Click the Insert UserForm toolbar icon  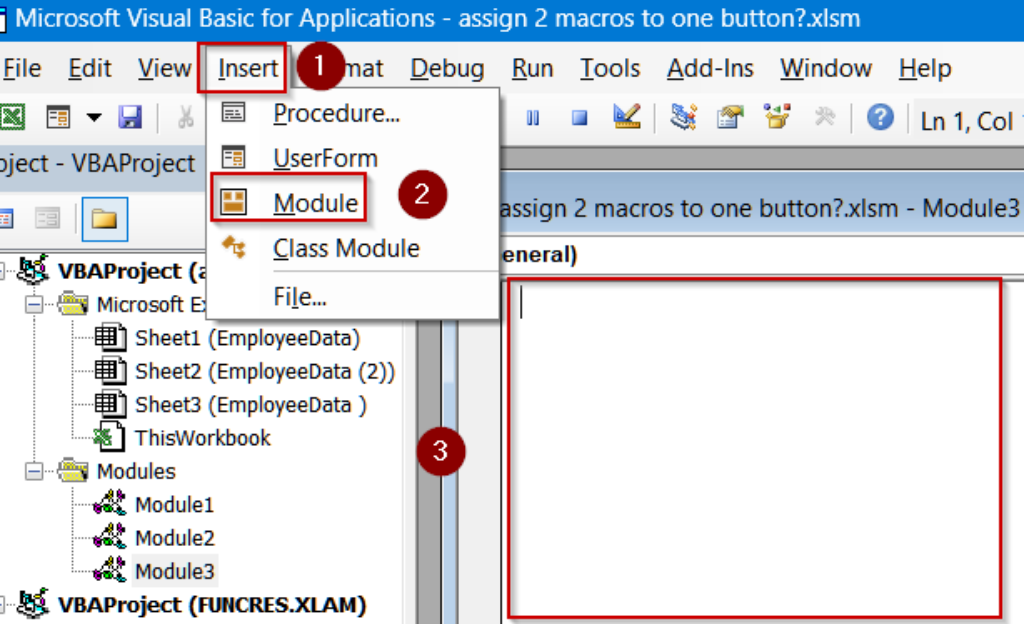(x=58, y=117)
